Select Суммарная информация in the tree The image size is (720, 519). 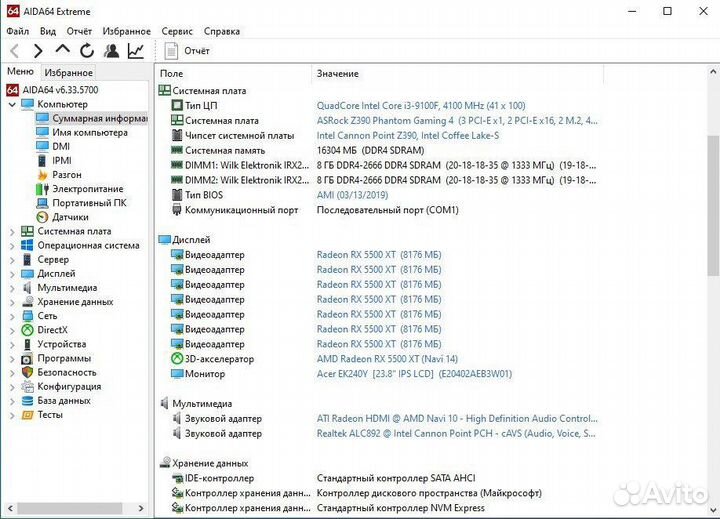100,118
